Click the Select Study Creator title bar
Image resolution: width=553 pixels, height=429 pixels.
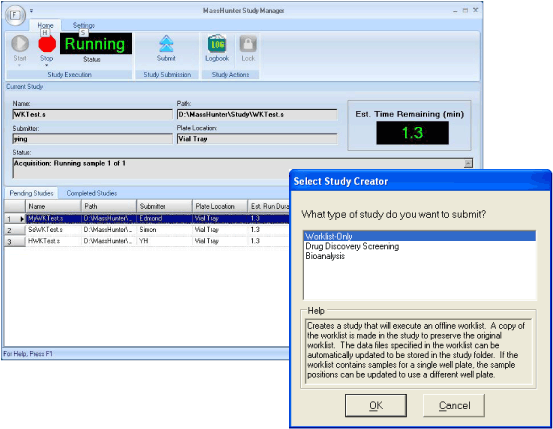coord(420,181)
